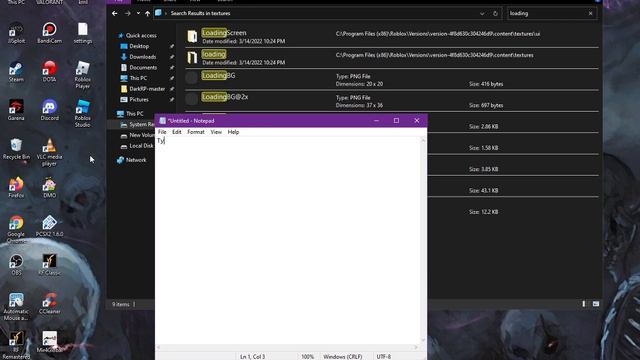
Task: Go up one folder level in Explorer
Action: click(147, 13)
